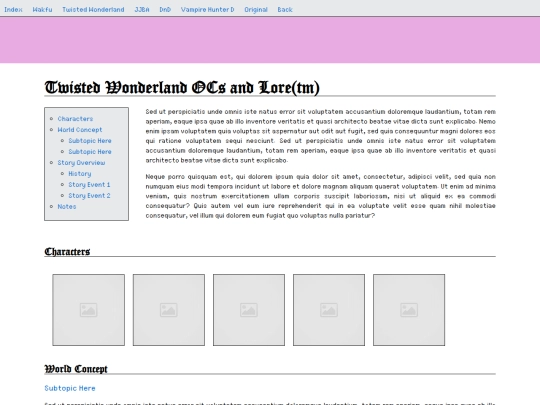This screenshot has width=540, height=405.
Task: Jump to Characters from the contents box
Action: click(75, 119)
